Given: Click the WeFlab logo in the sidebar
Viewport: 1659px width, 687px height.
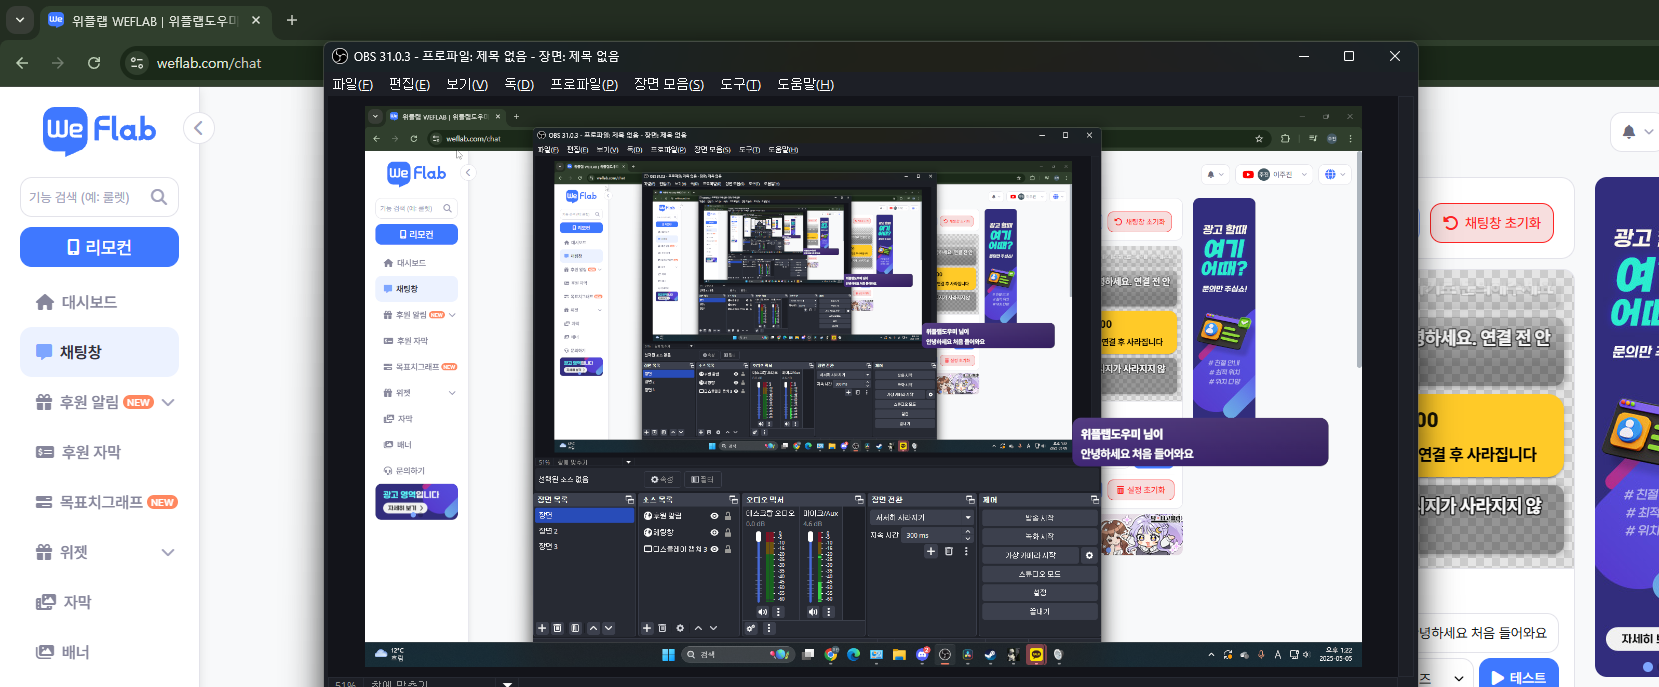Looking at the screenshot, I should pos(100,130).
